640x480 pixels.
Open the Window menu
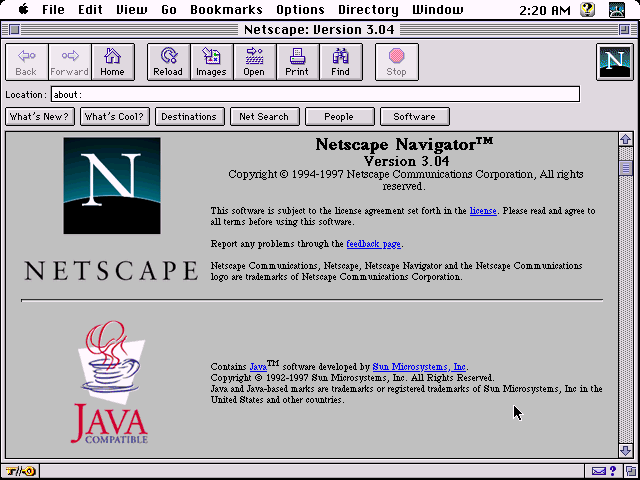point(437,10)
